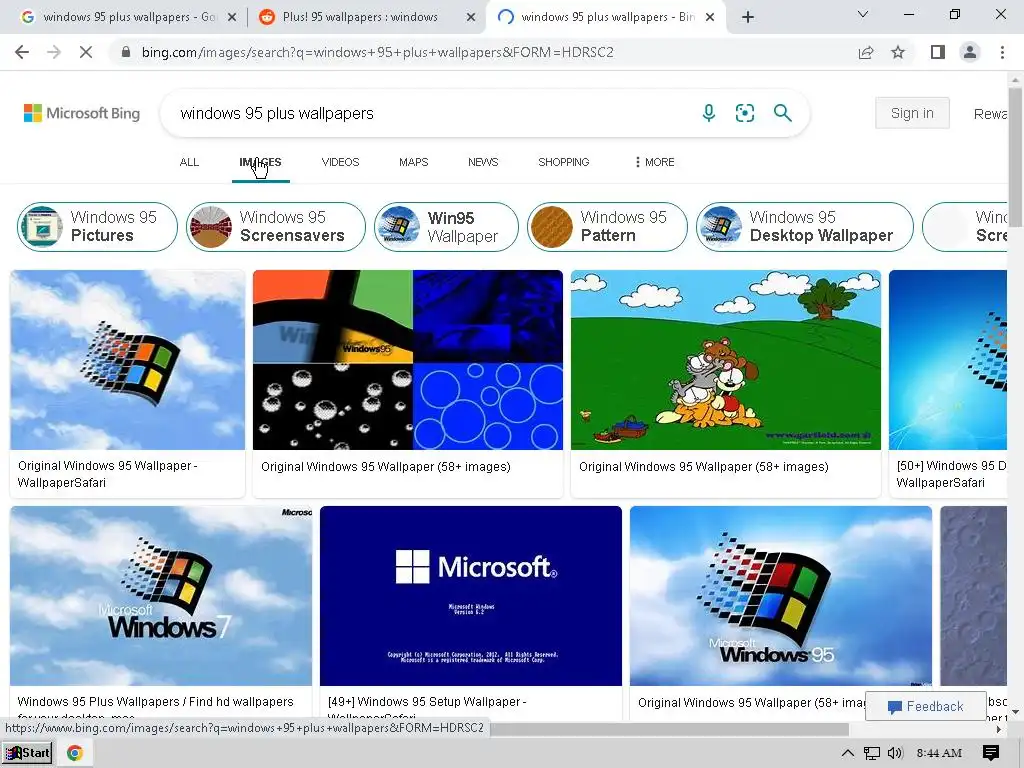Click the address bar URL
Viewport: 1024px width, 768px height.
click(377, 52)
